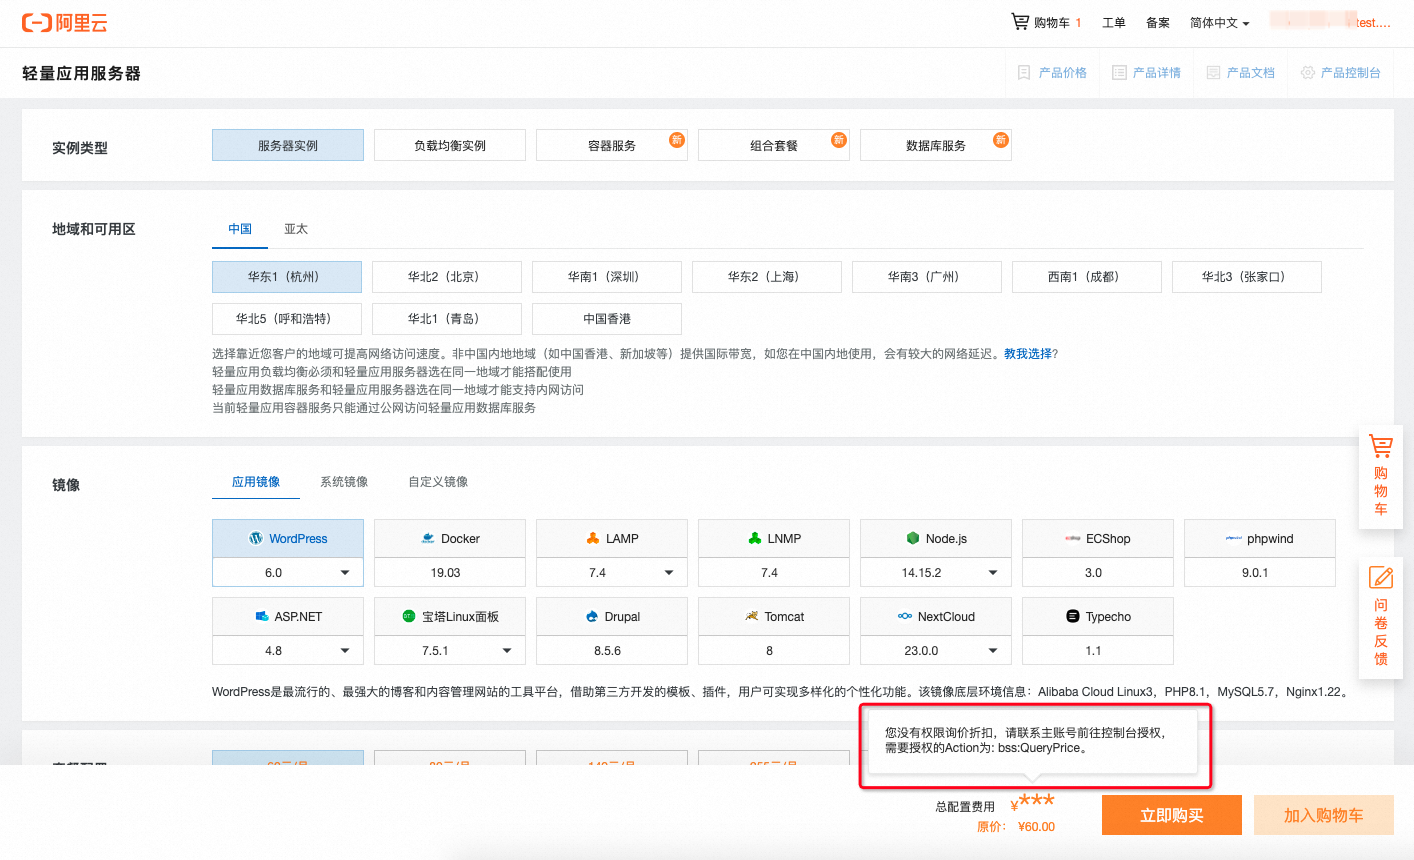This screenshot has width=1414, height=860.
Task: Choose region 中国香港
Action: point(607,319)
